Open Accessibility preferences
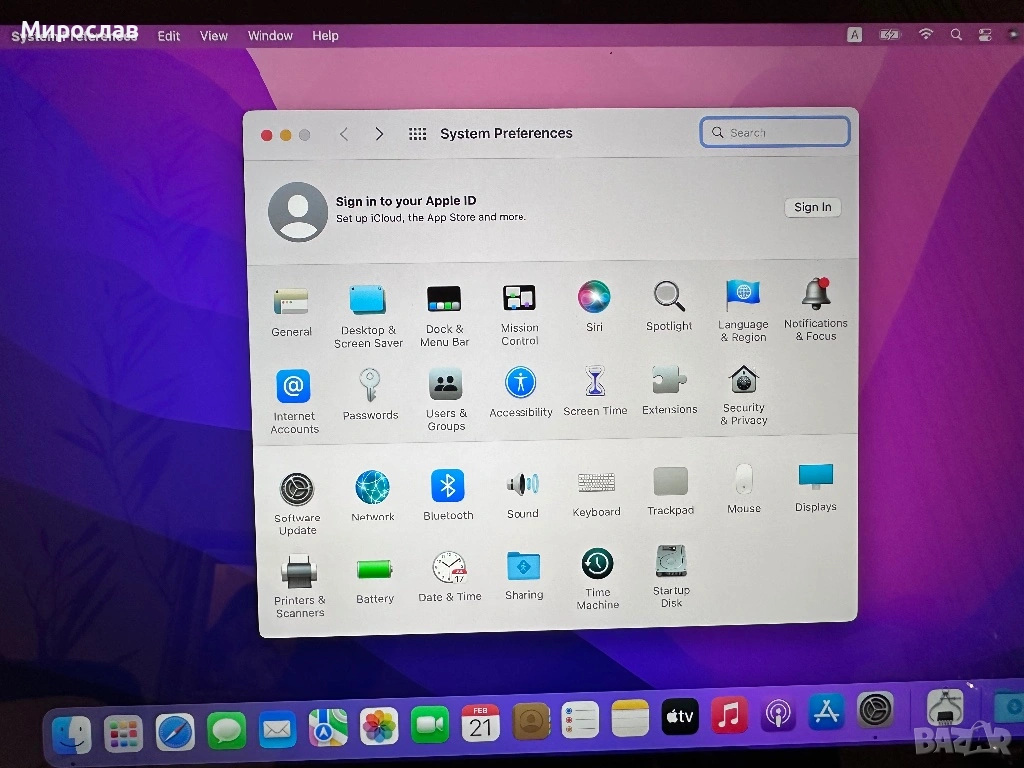Screen dimensions: 1024x768 (520, 383)
